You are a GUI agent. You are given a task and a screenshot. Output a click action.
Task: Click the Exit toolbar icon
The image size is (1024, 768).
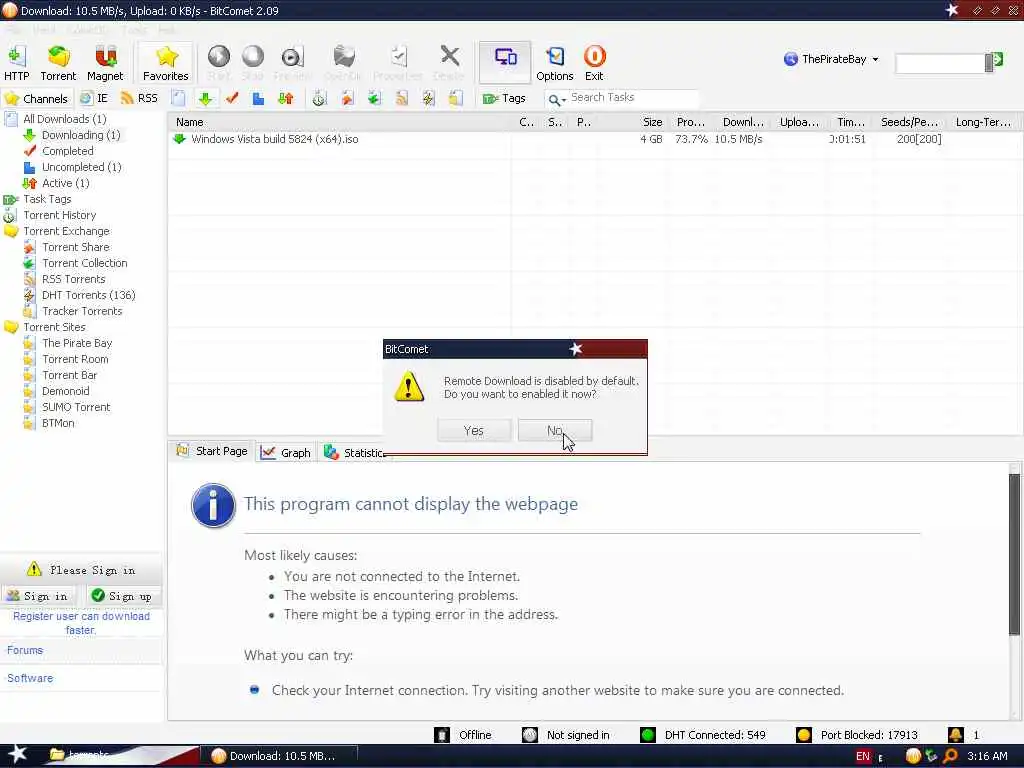[x=594, y=63]
